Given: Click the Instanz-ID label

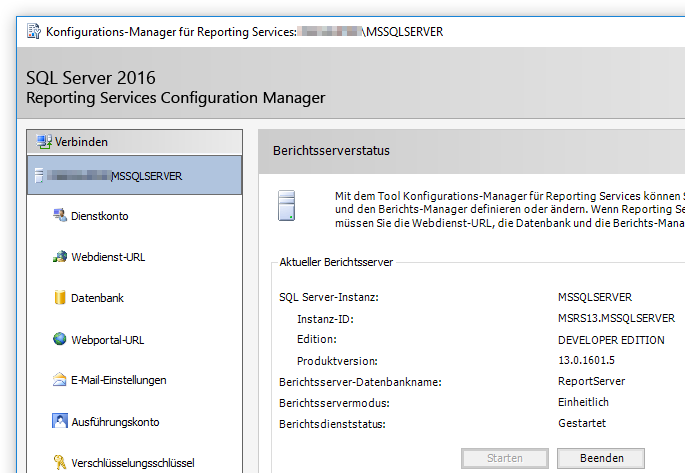Looking at the screenshot, I should pyautogui.click(x=325, y=319).
